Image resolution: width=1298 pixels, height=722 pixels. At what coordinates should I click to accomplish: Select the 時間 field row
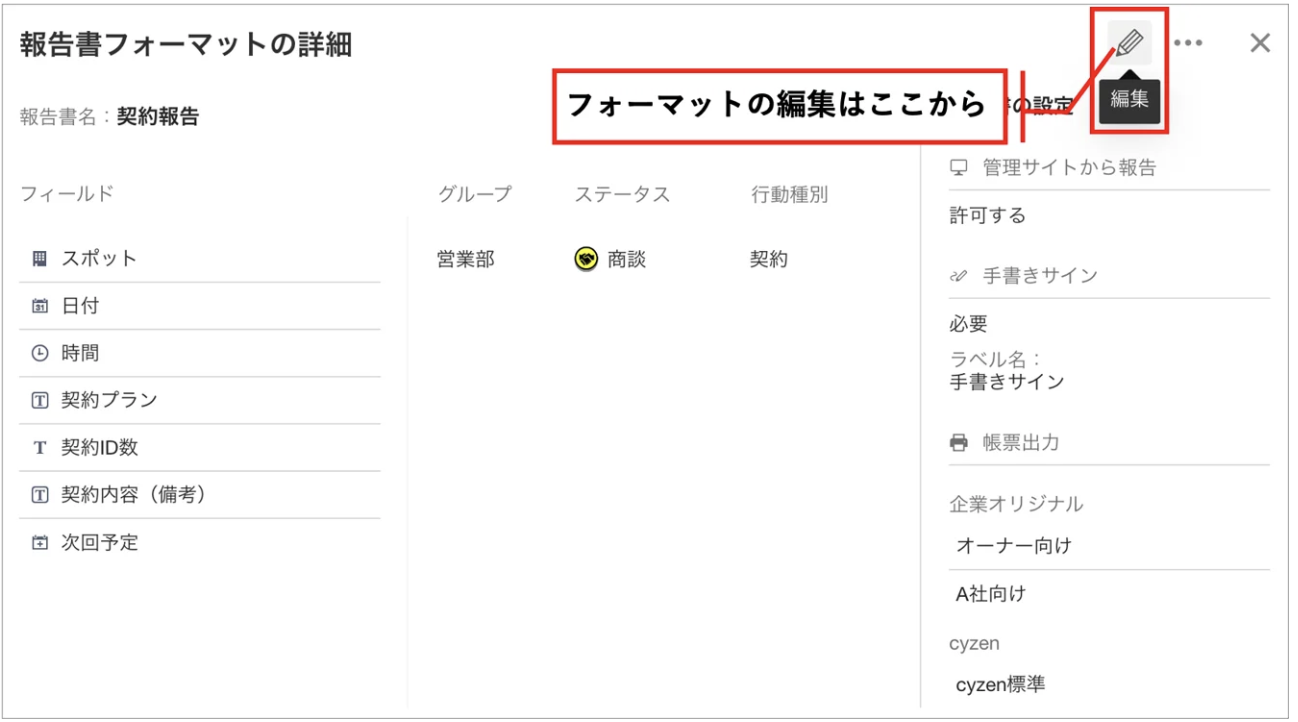point(200,353)
